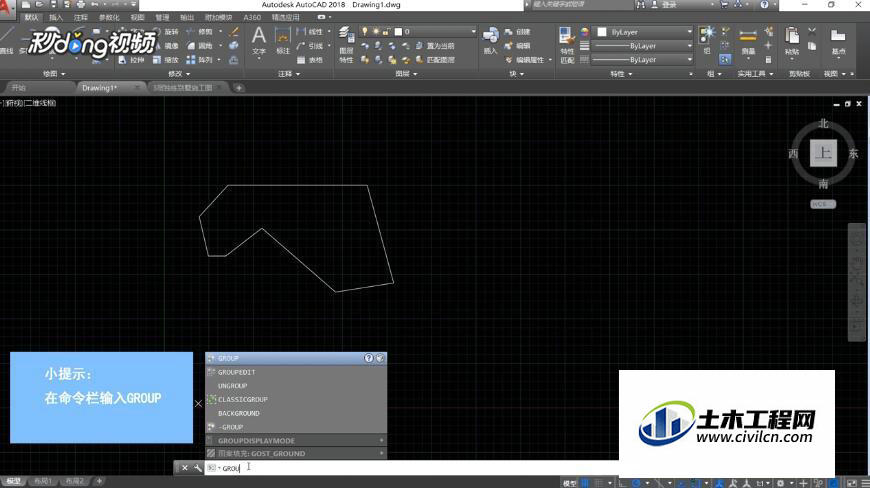Screen dimensions: 870x488
Task: Click the 登录 (Sign in) button
Action: click(x=670, y=4)
